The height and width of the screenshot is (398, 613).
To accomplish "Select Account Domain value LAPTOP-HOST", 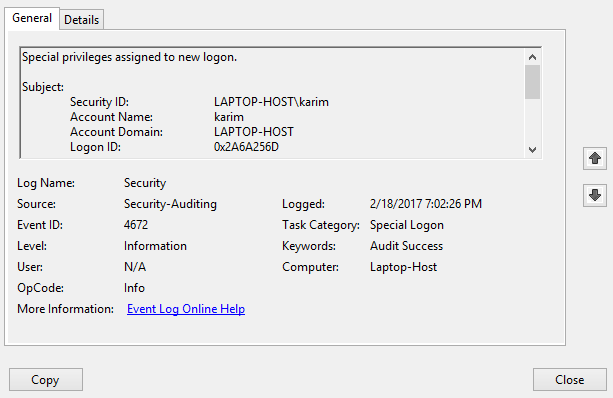I will [x=254, y=132].
